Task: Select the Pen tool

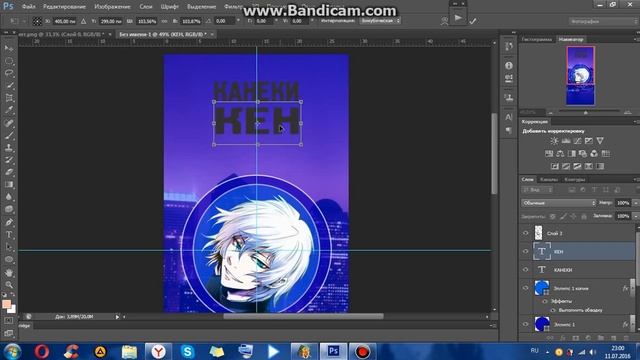Action: pos(9,222)
